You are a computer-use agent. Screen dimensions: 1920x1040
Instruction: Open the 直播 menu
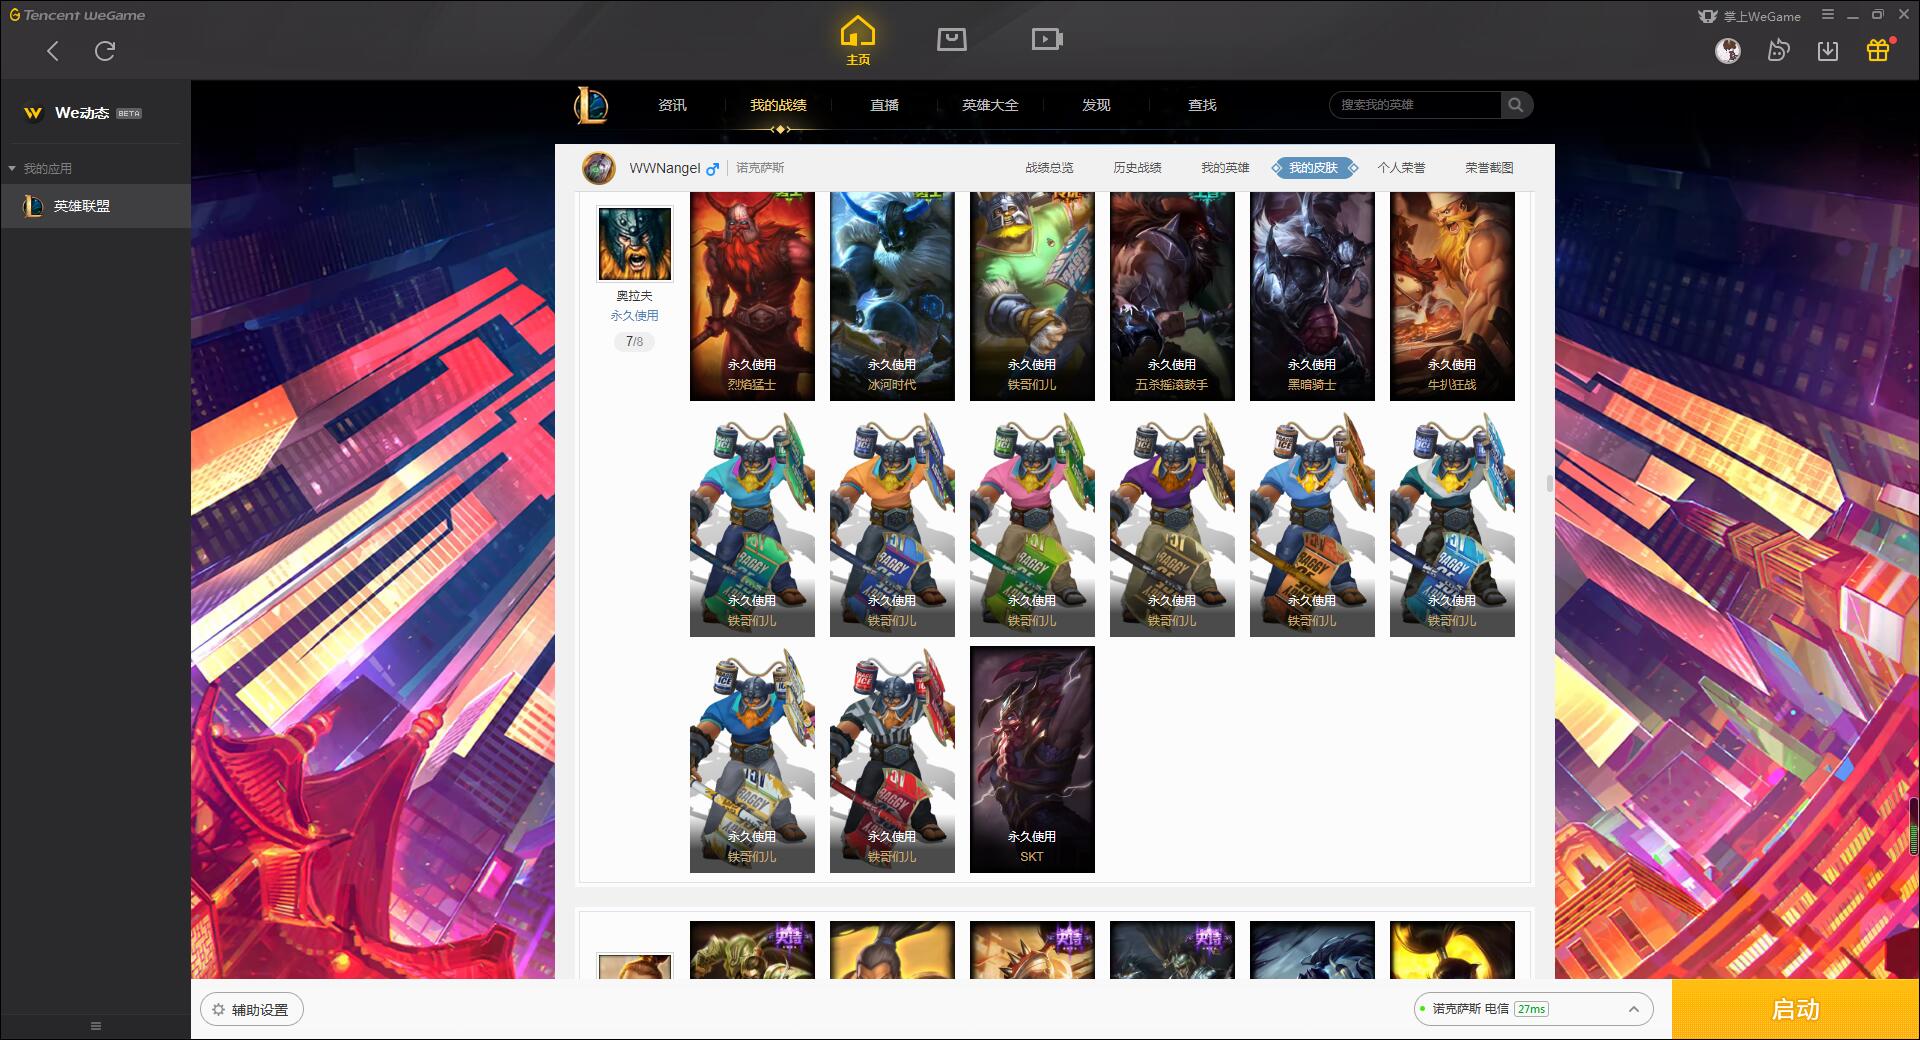click(884, 105)
